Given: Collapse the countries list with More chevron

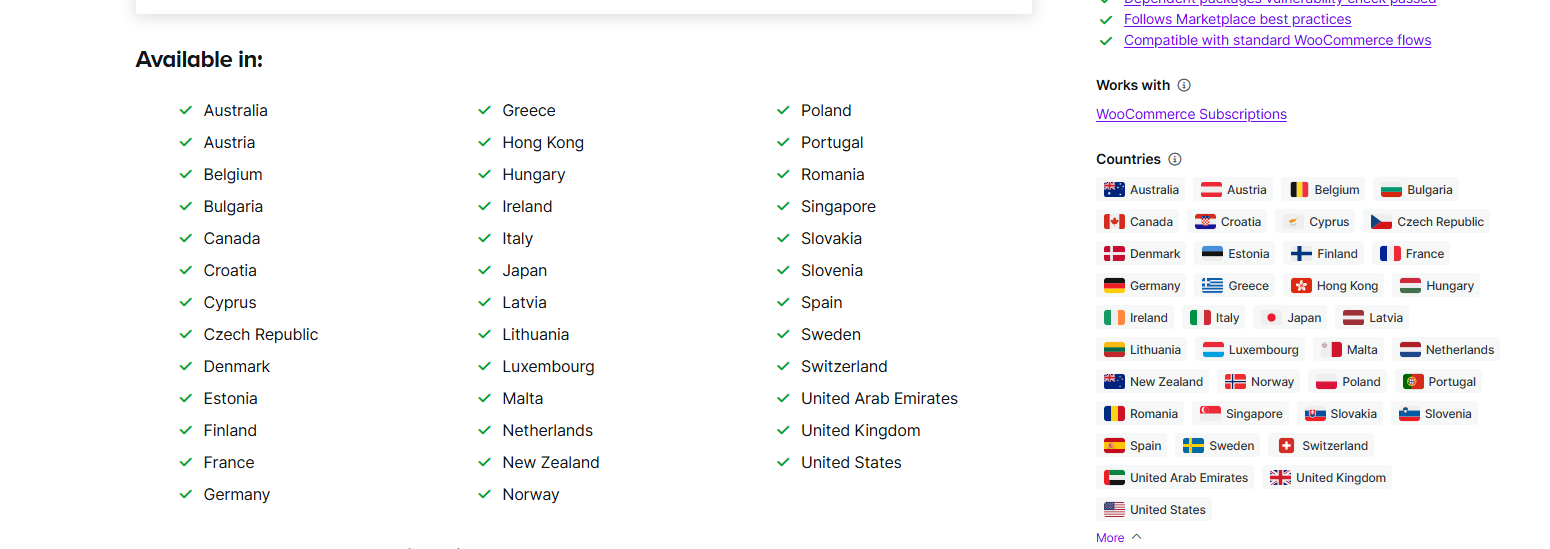Looking at the screenshot, I should (x=1136, y=537).
